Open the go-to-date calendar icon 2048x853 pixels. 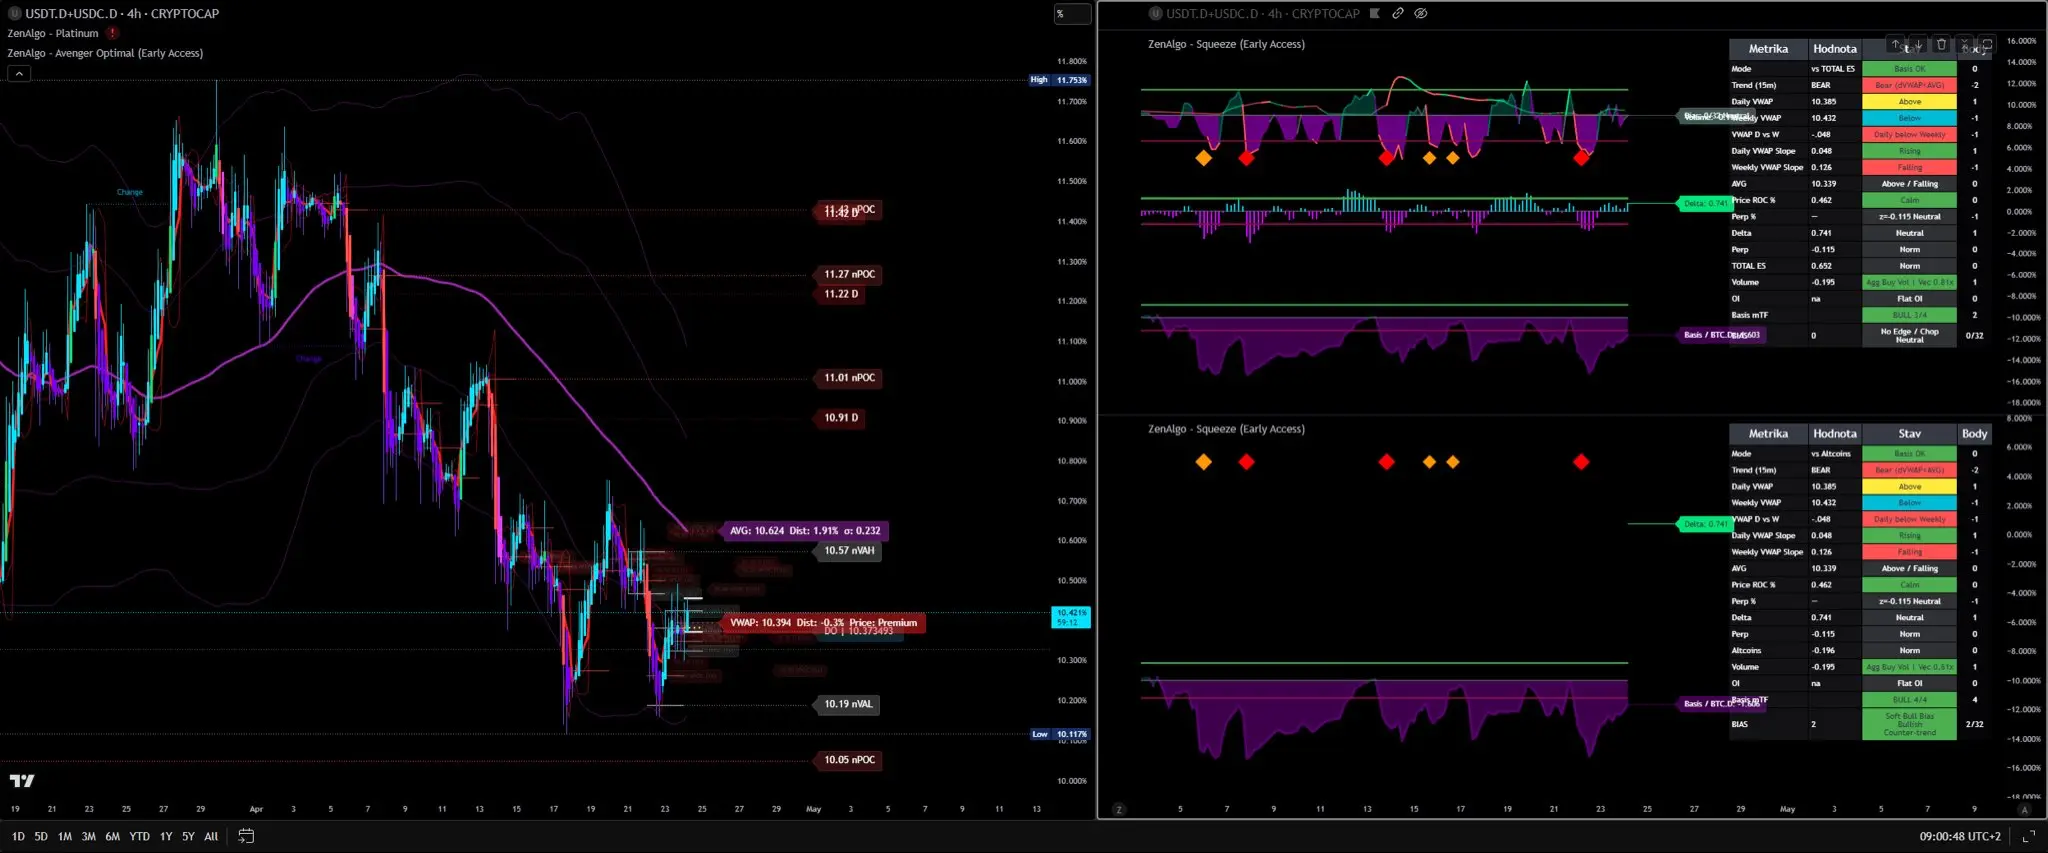point(246,836)
